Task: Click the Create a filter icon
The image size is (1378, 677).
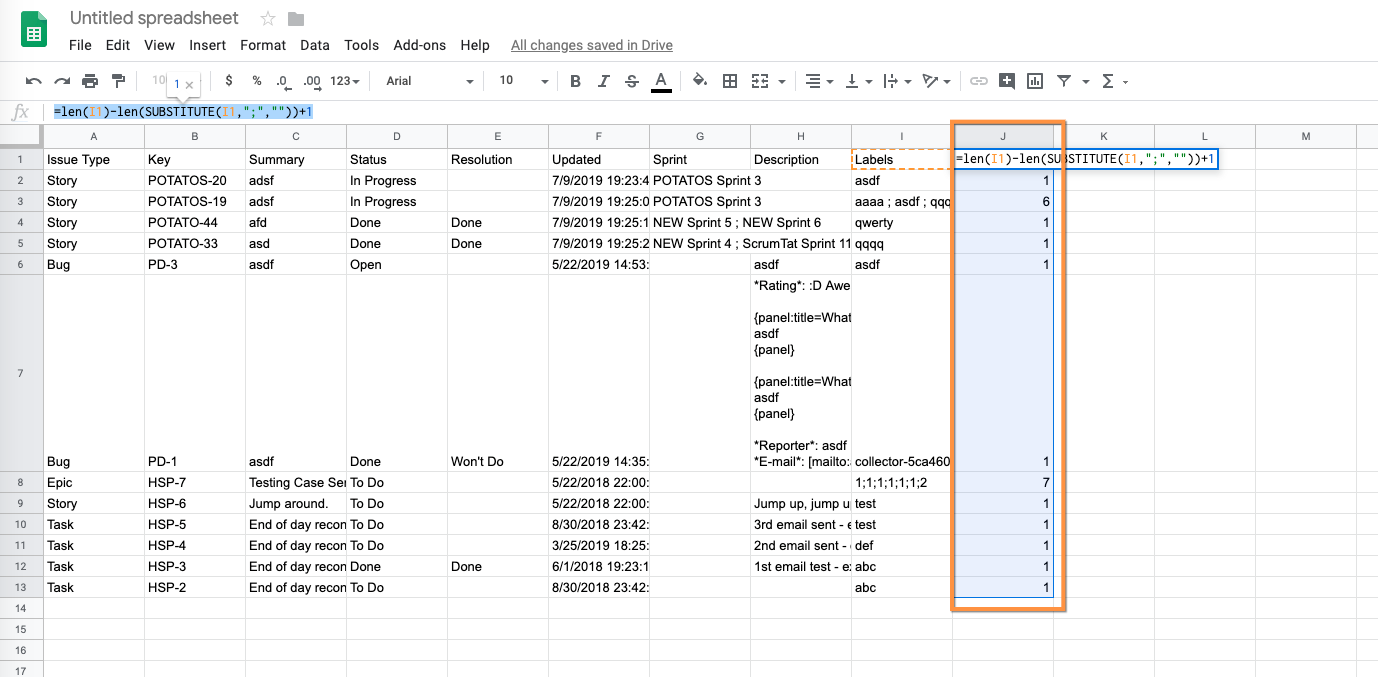Action: (1064, 81)
